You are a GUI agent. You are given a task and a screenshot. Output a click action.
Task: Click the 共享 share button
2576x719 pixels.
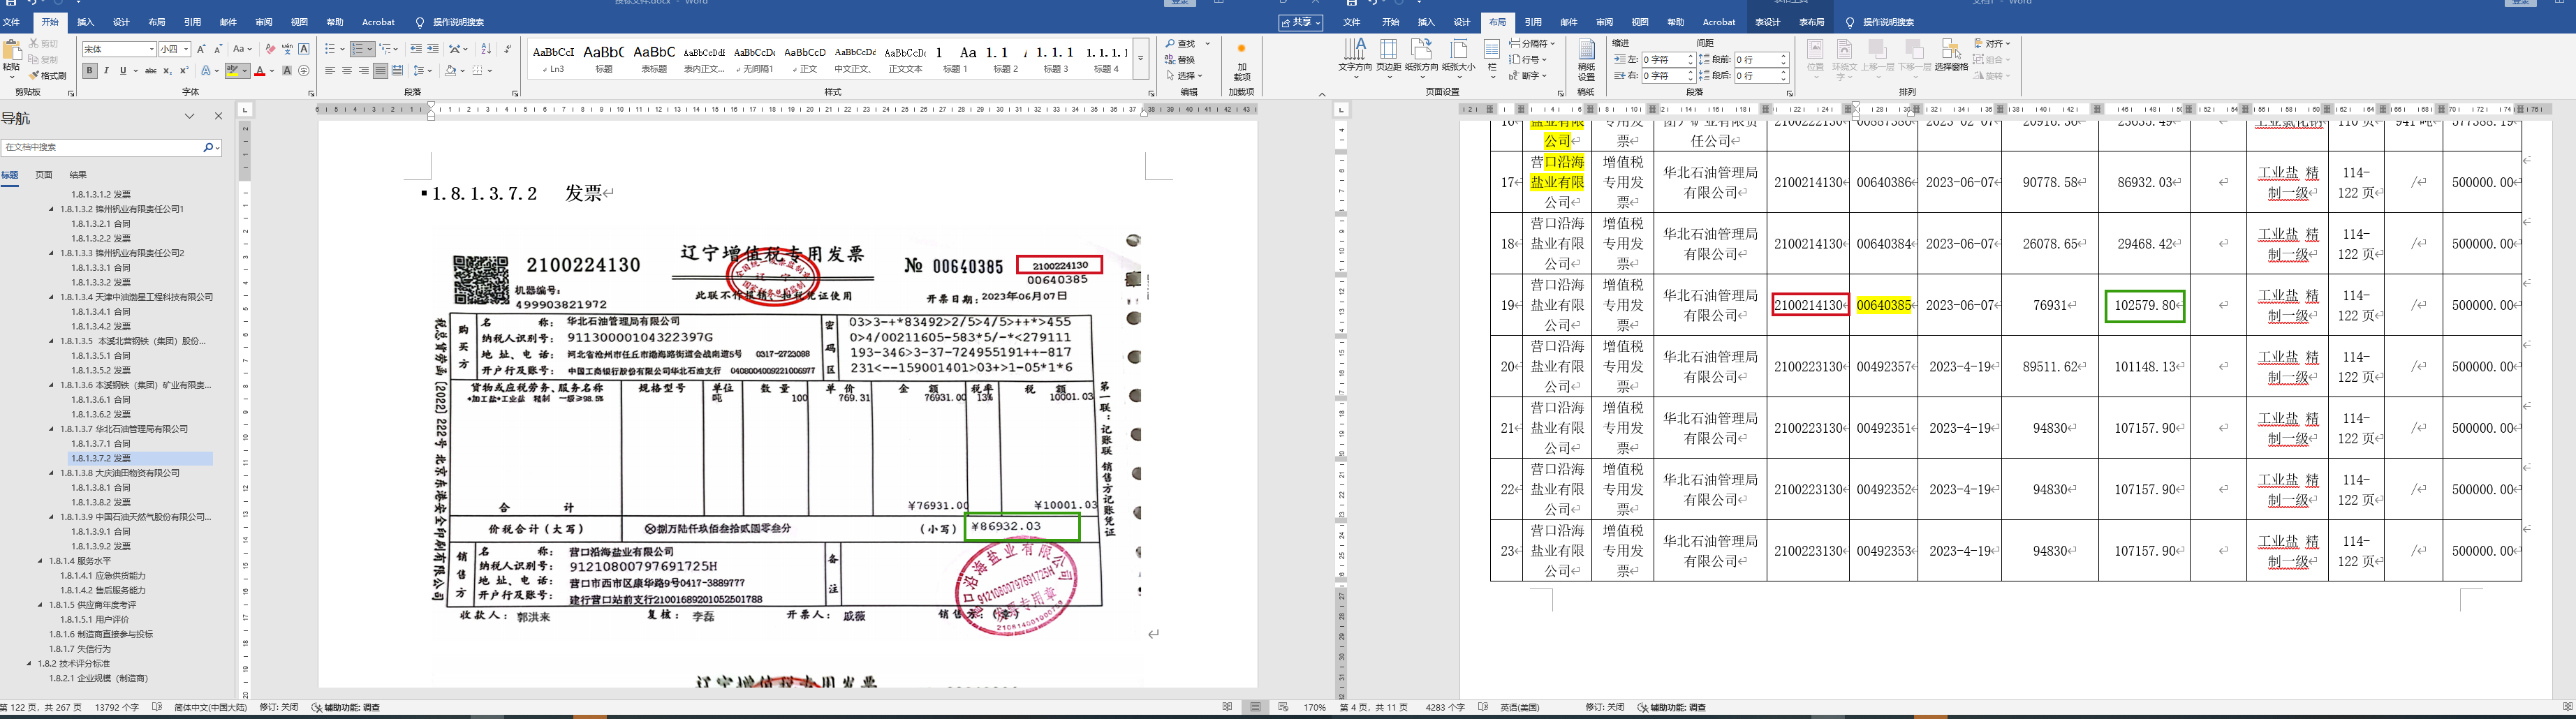[1300, 22]
